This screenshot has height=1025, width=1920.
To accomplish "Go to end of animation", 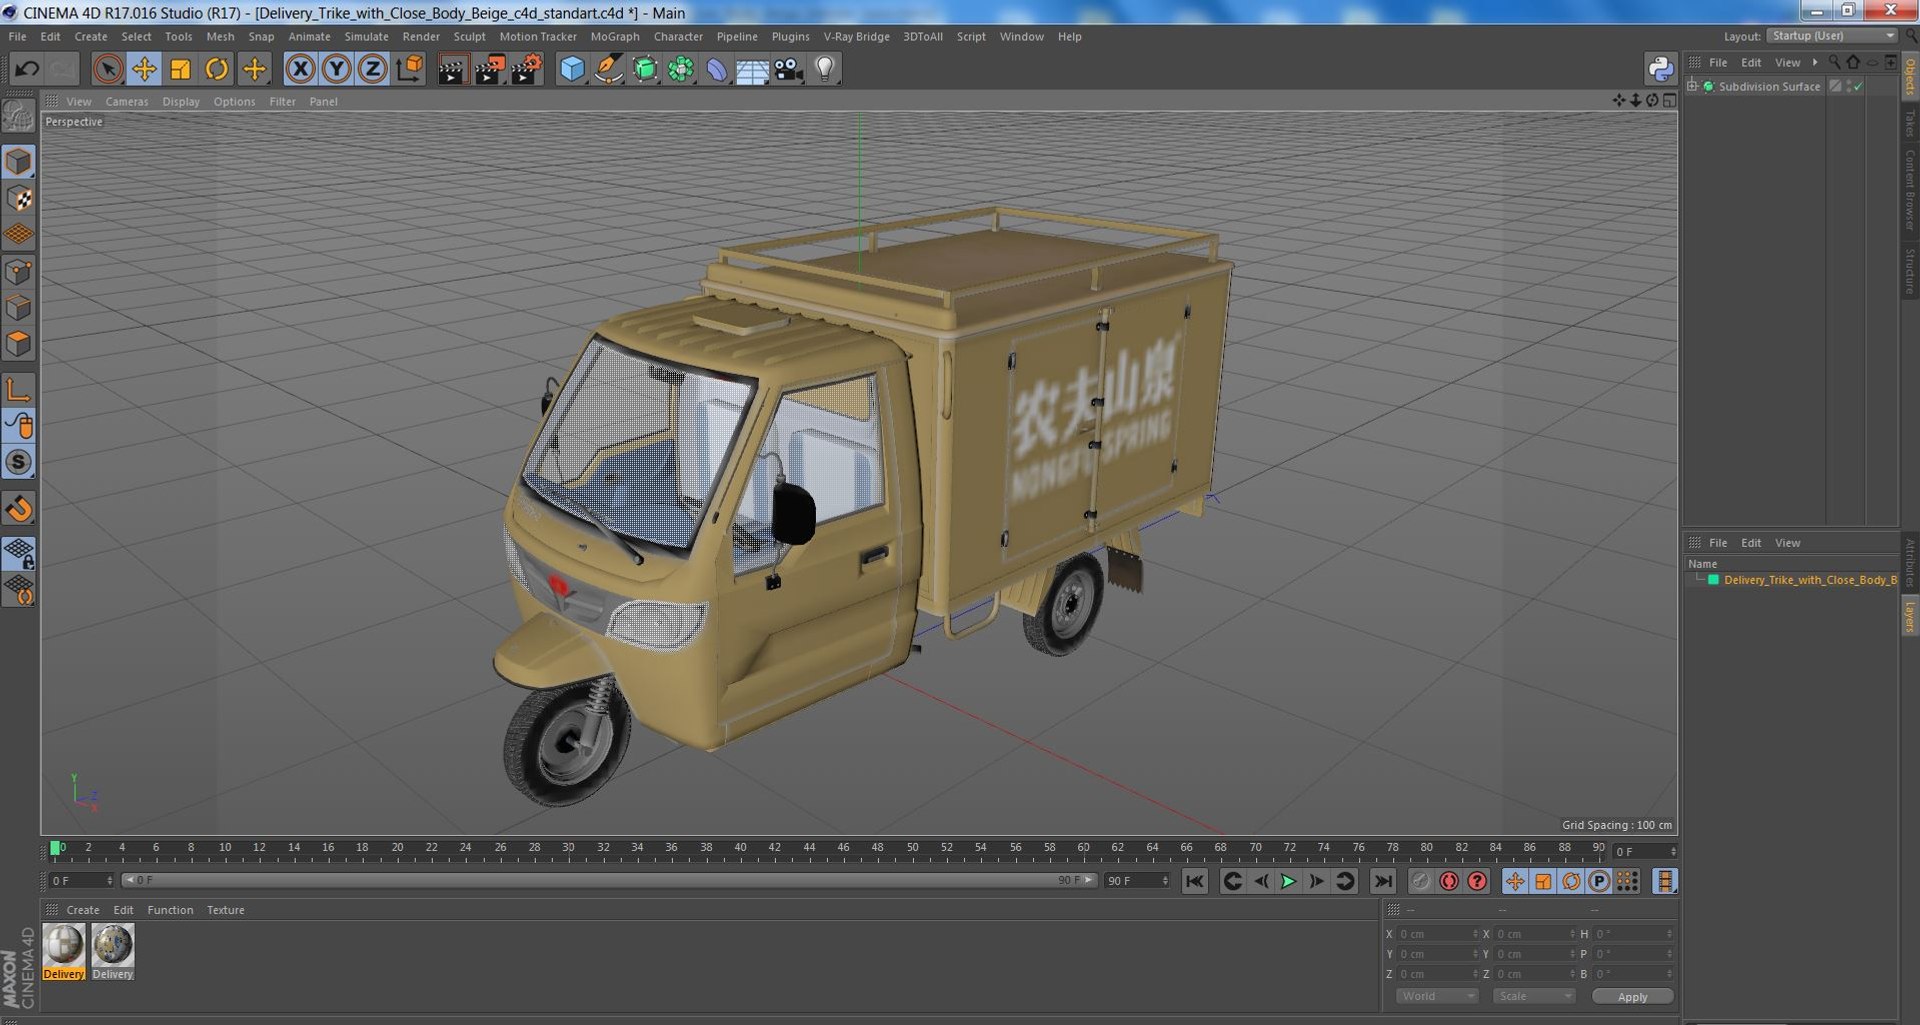I will point(1382,881).
